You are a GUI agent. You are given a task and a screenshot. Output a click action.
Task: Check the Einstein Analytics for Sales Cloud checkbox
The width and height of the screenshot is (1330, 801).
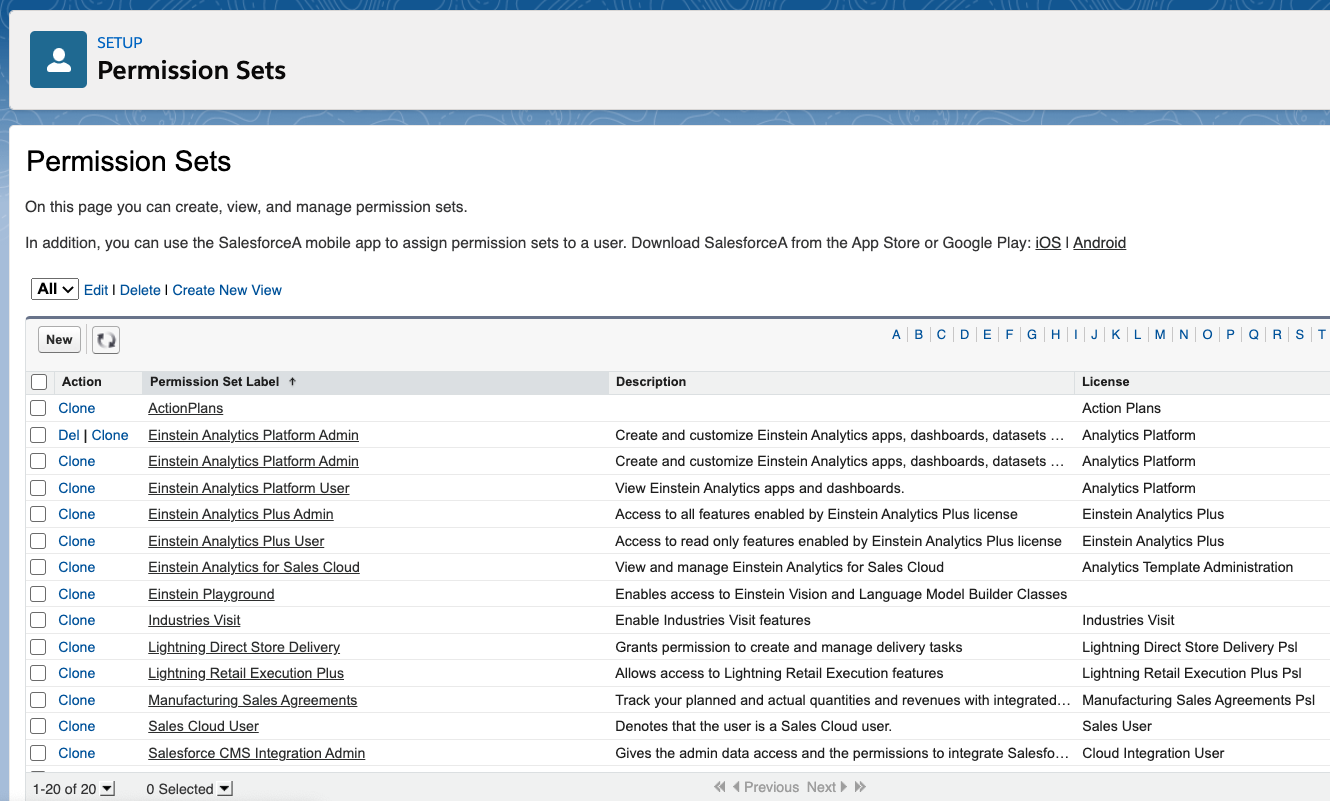point(38,567)
